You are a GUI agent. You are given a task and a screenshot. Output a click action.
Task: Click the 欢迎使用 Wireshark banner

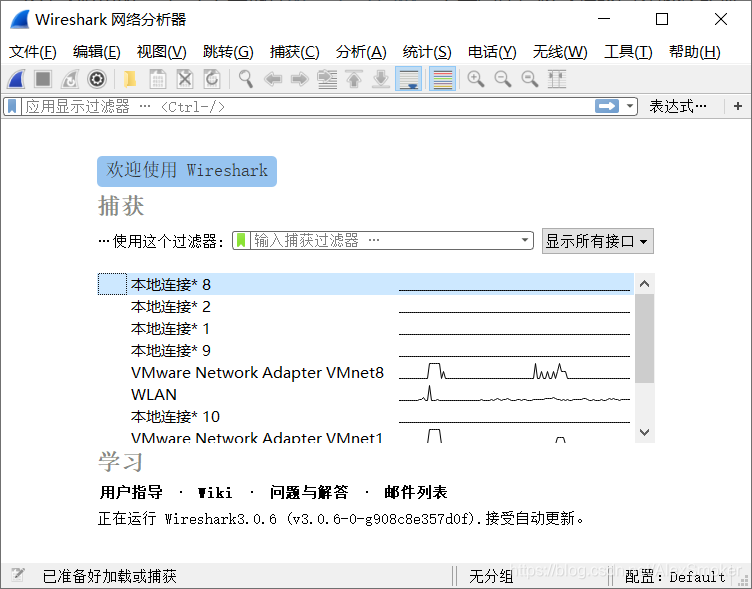coord(187,171)
